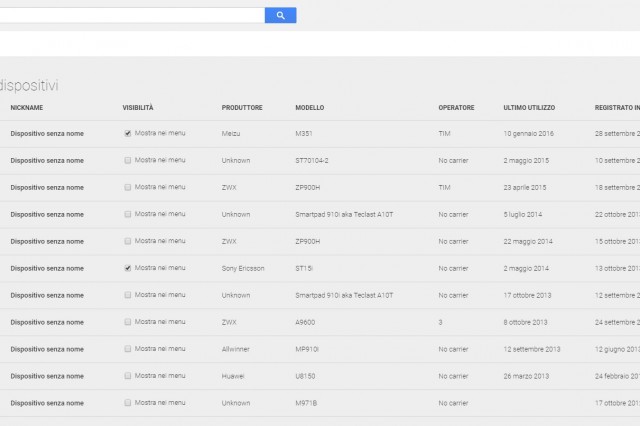This screenshot has height=426, width=640.
Task: Click the PRODUTTORE column header
Action: (242, 108)
